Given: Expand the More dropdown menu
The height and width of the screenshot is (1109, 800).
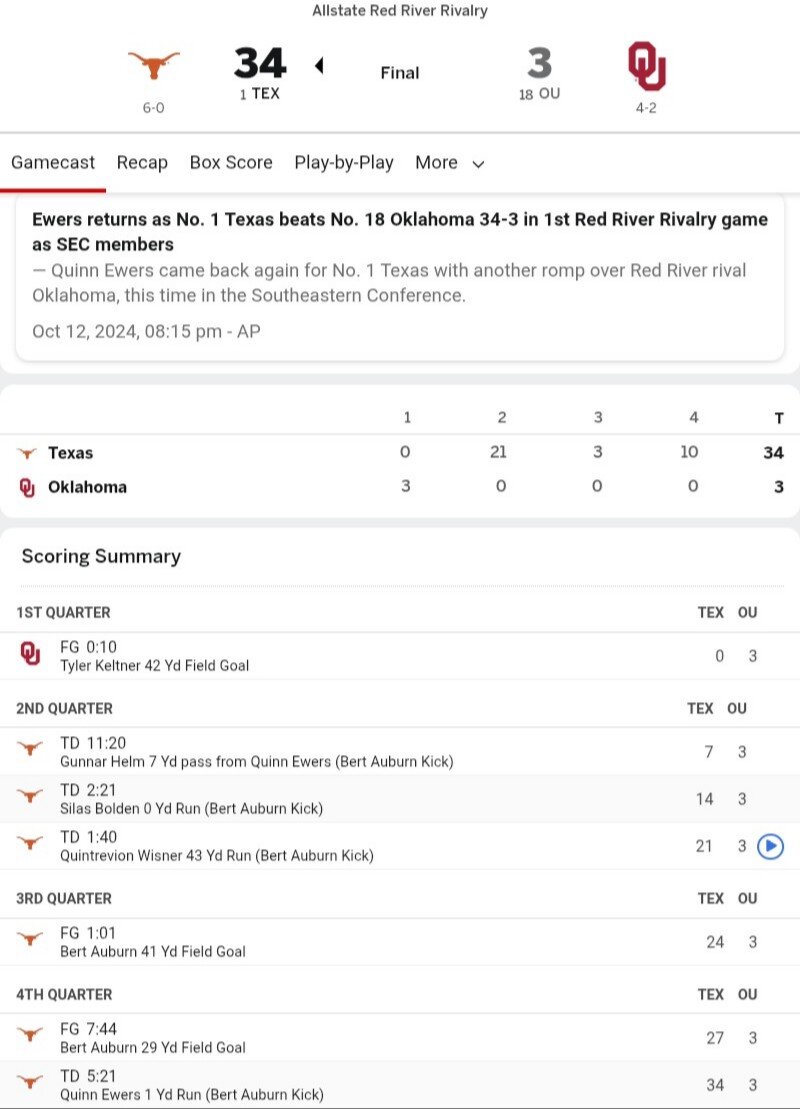Looking at the screenshot, I should (450, 163).
